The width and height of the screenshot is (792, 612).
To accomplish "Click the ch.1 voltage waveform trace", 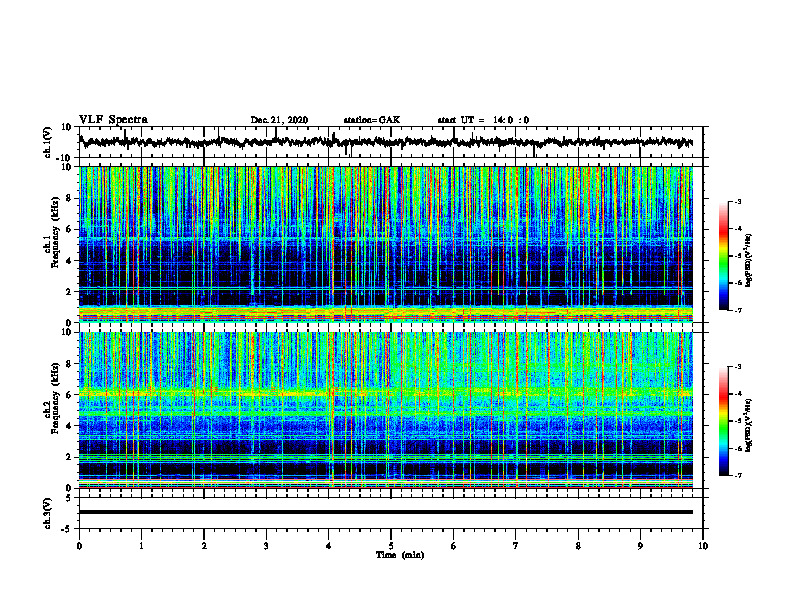I will (386, 142).
